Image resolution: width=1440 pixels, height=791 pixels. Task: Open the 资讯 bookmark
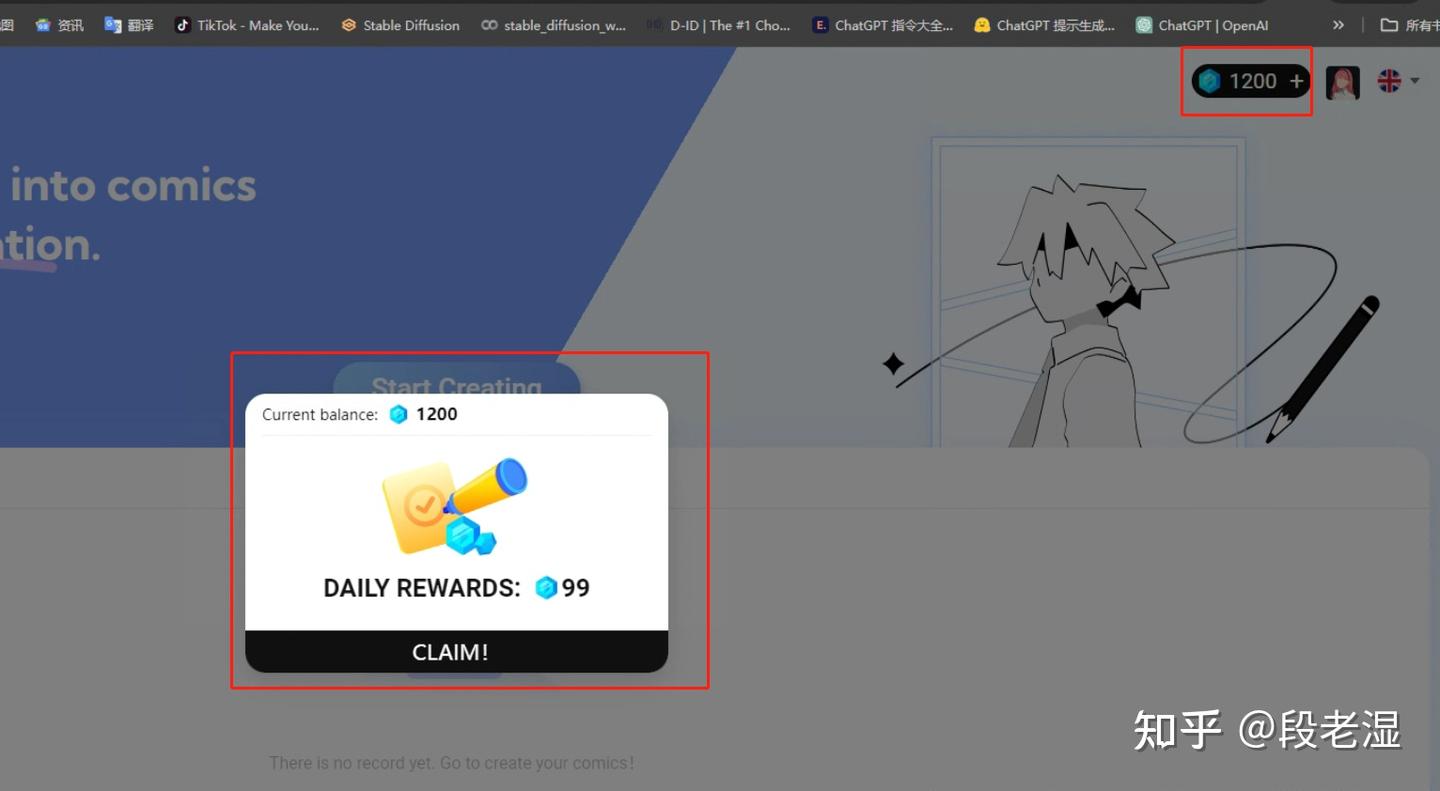(59, 25)
